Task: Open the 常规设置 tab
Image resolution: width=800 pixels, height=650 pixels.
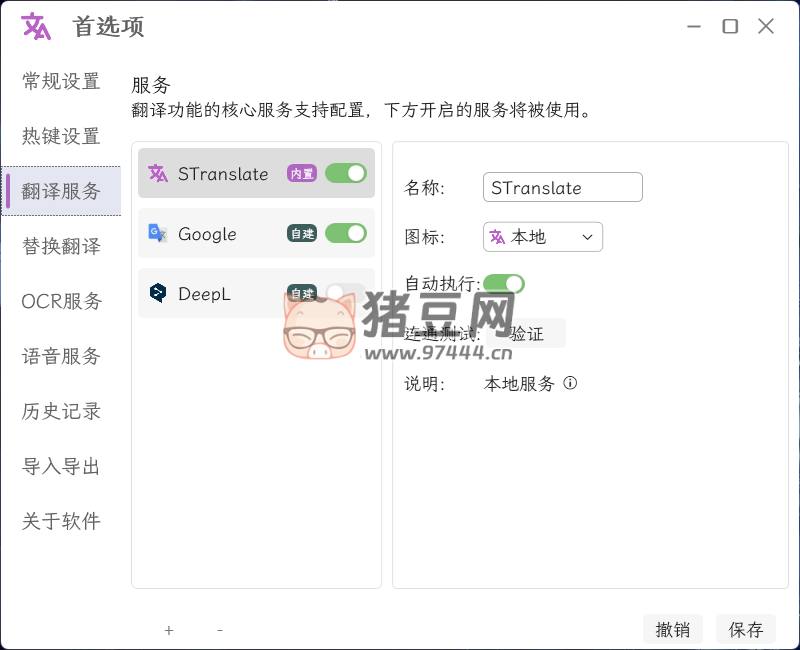Action: (61, 82)
